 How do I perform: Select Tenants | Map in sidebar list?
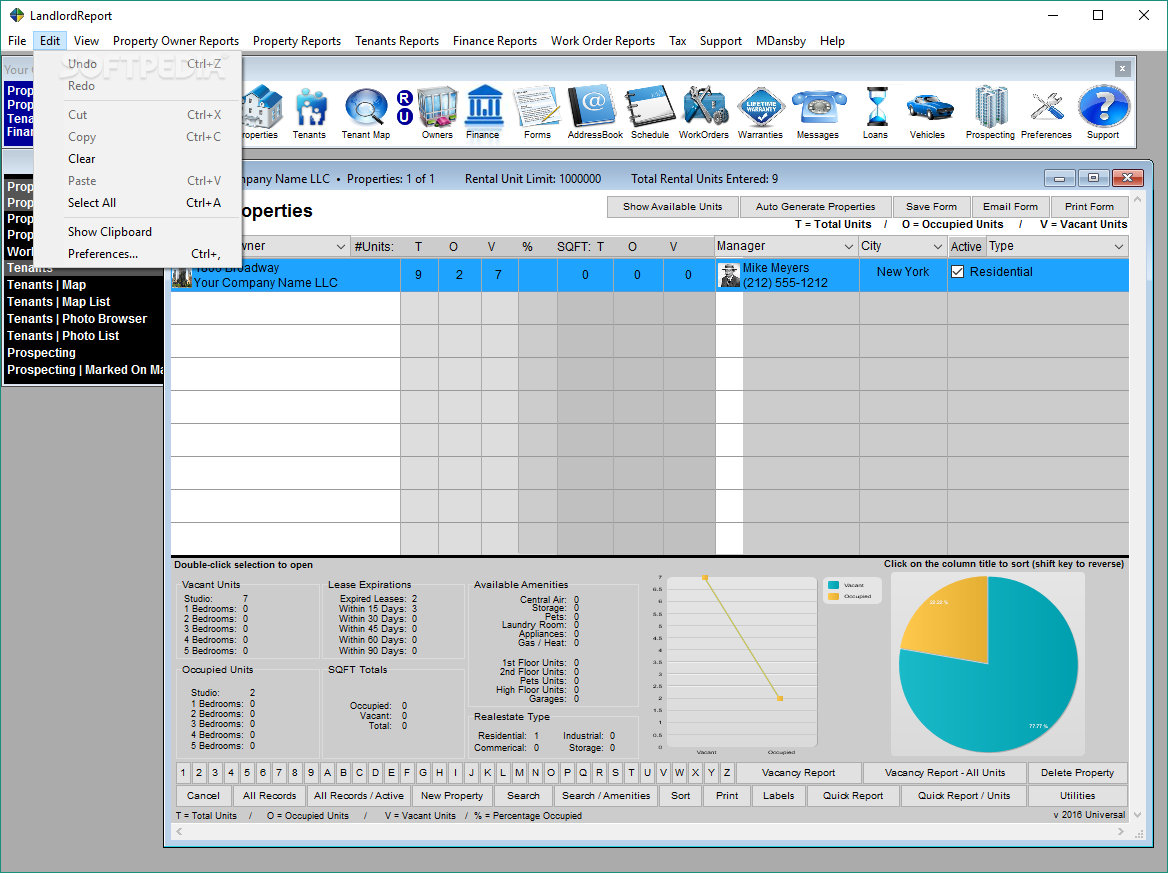(x=46, y=285)
